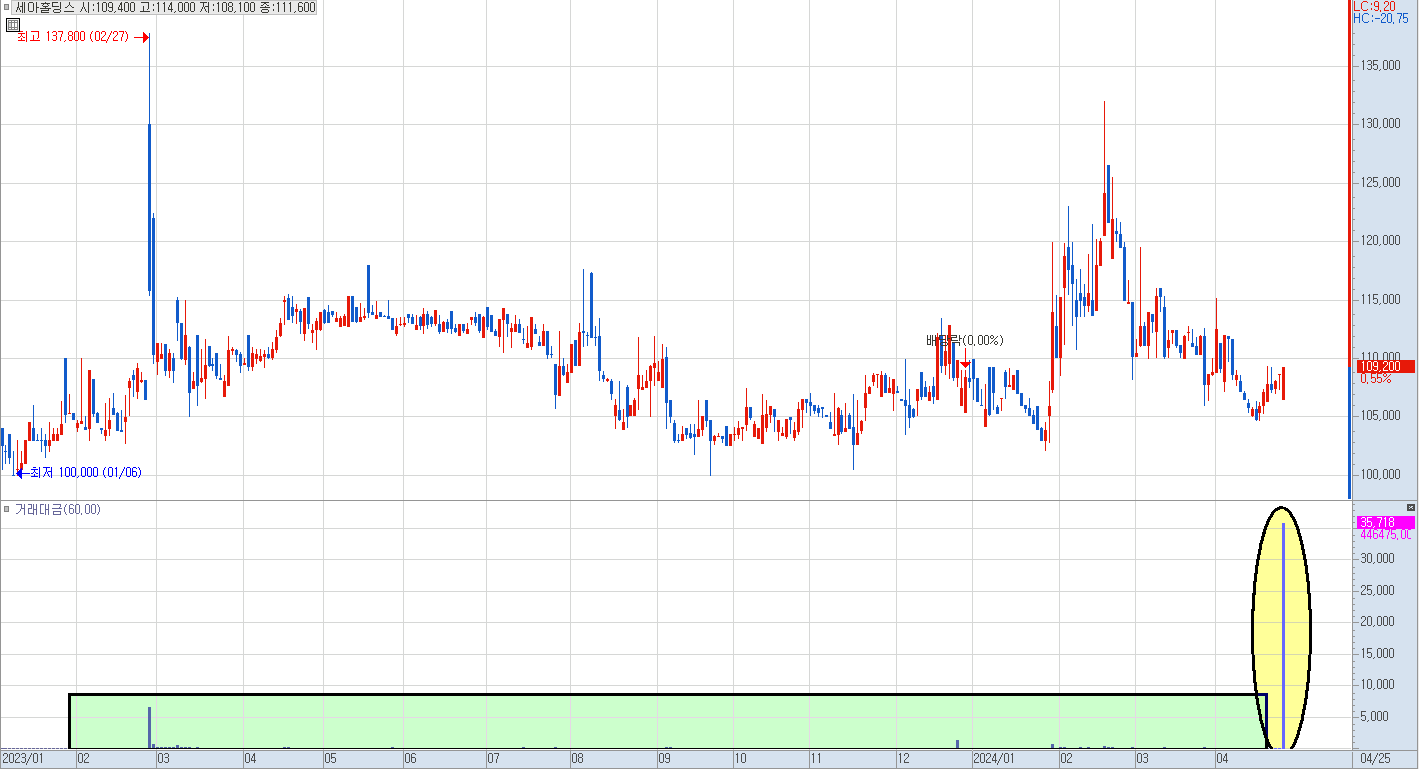The height and width of the screenshot is (769, 1419).
Task: Click the 25,000 volume axis label
Action: [1379, 590]
